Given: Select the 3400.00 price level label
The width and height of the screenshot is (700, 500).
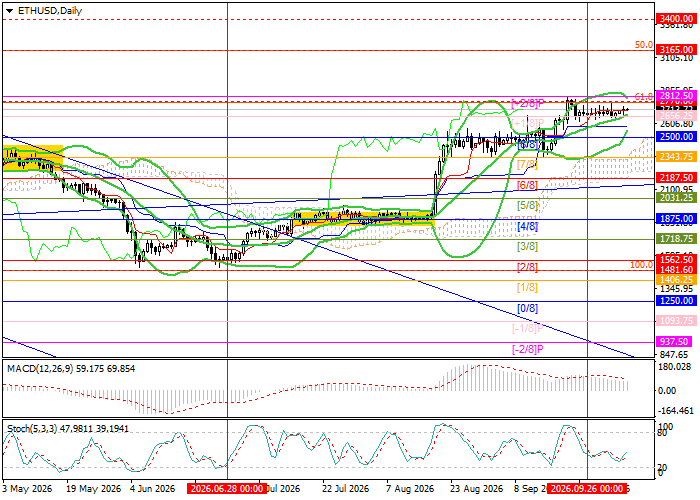Looking at the screenshot, I should coord(676,19).
